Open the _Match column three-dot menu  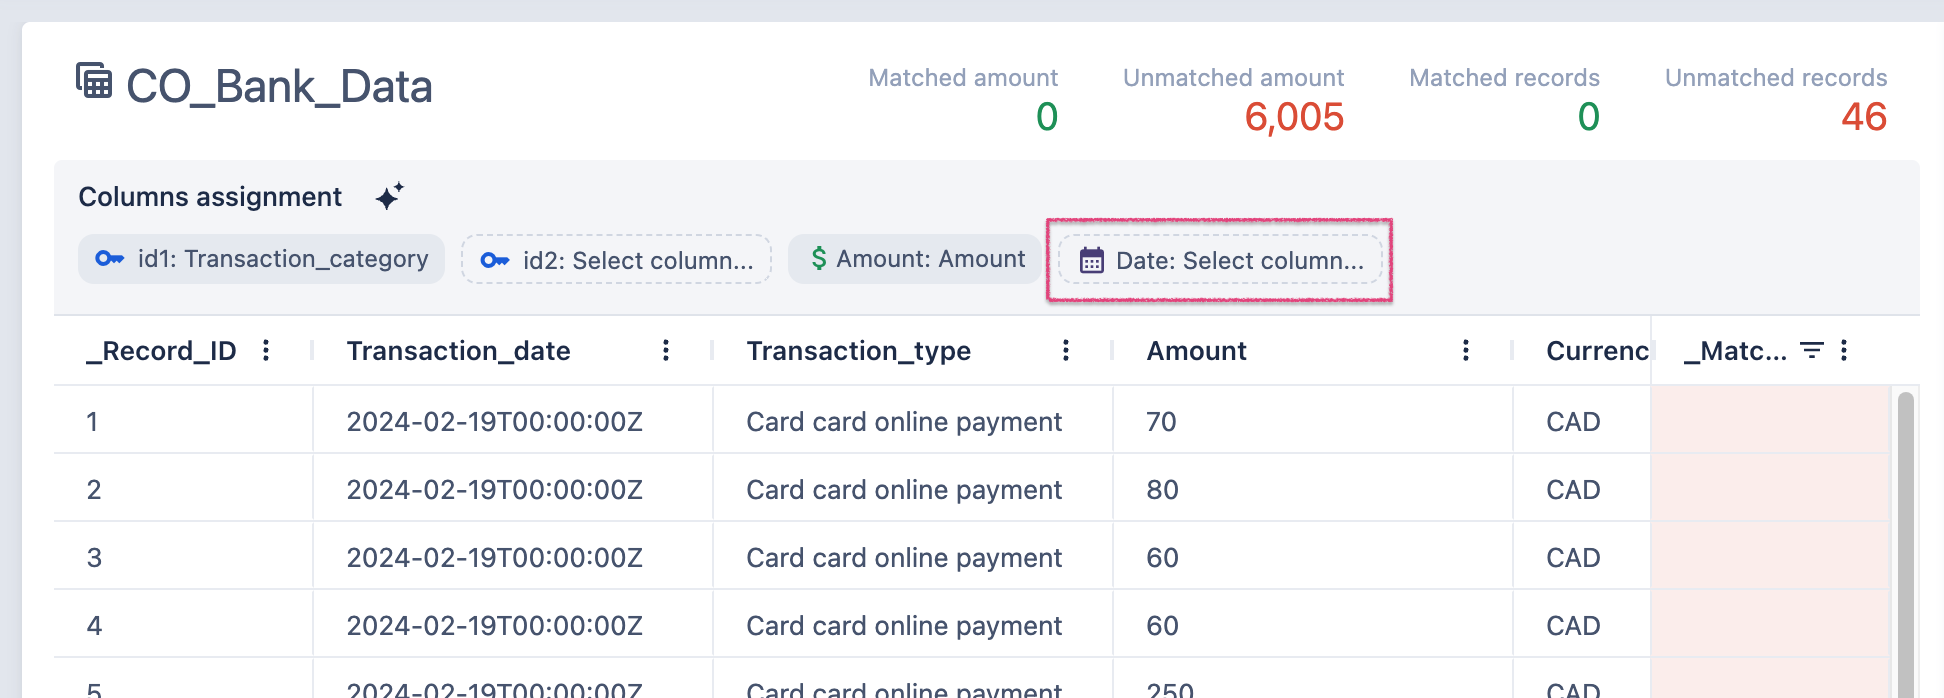pos(1844,350)
